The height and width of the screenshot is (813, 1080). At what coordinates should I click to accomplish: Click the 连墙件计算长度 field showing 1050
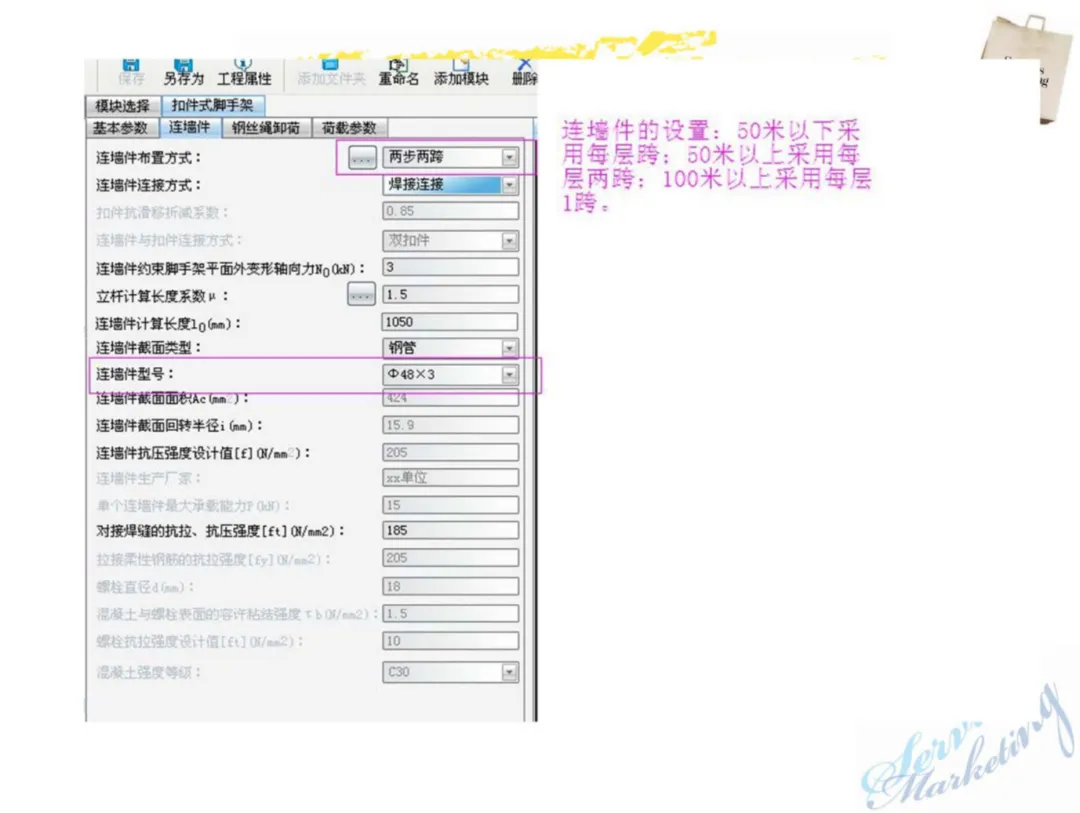(450, 322)
